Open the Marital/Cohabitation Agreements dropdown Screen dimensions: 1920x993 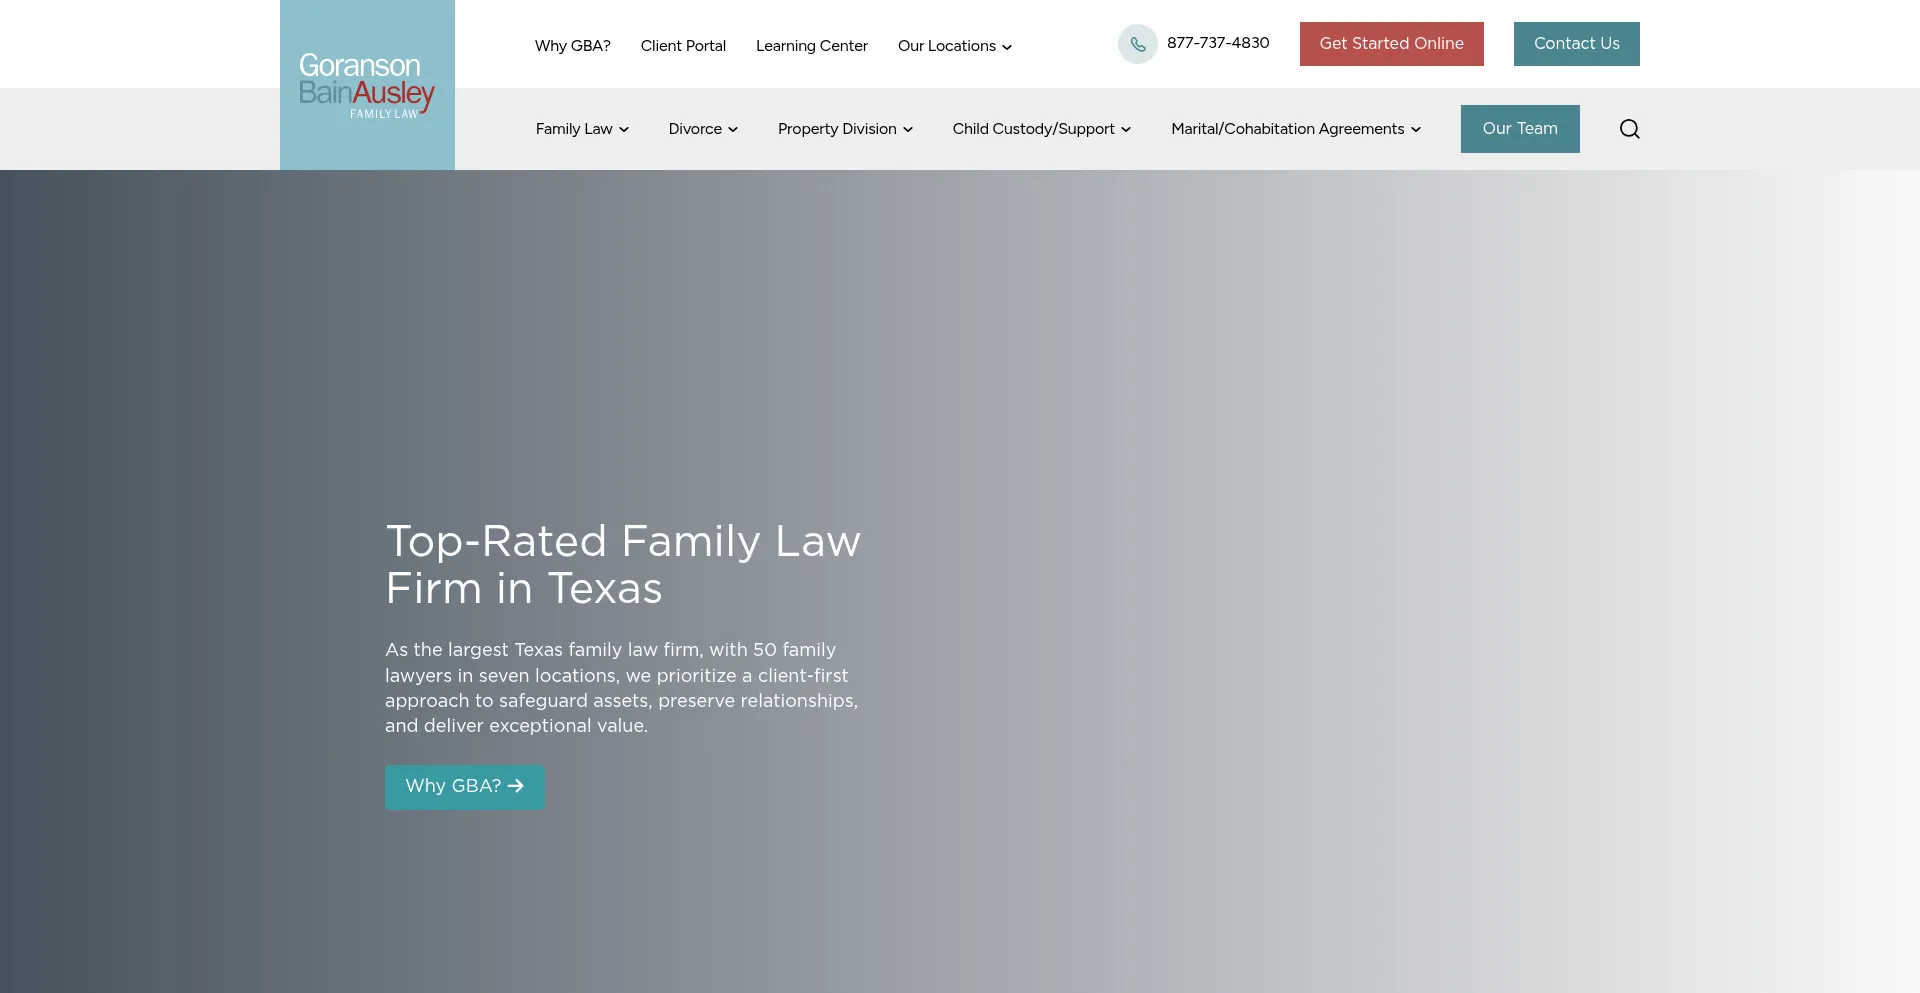pos(1294,128)
